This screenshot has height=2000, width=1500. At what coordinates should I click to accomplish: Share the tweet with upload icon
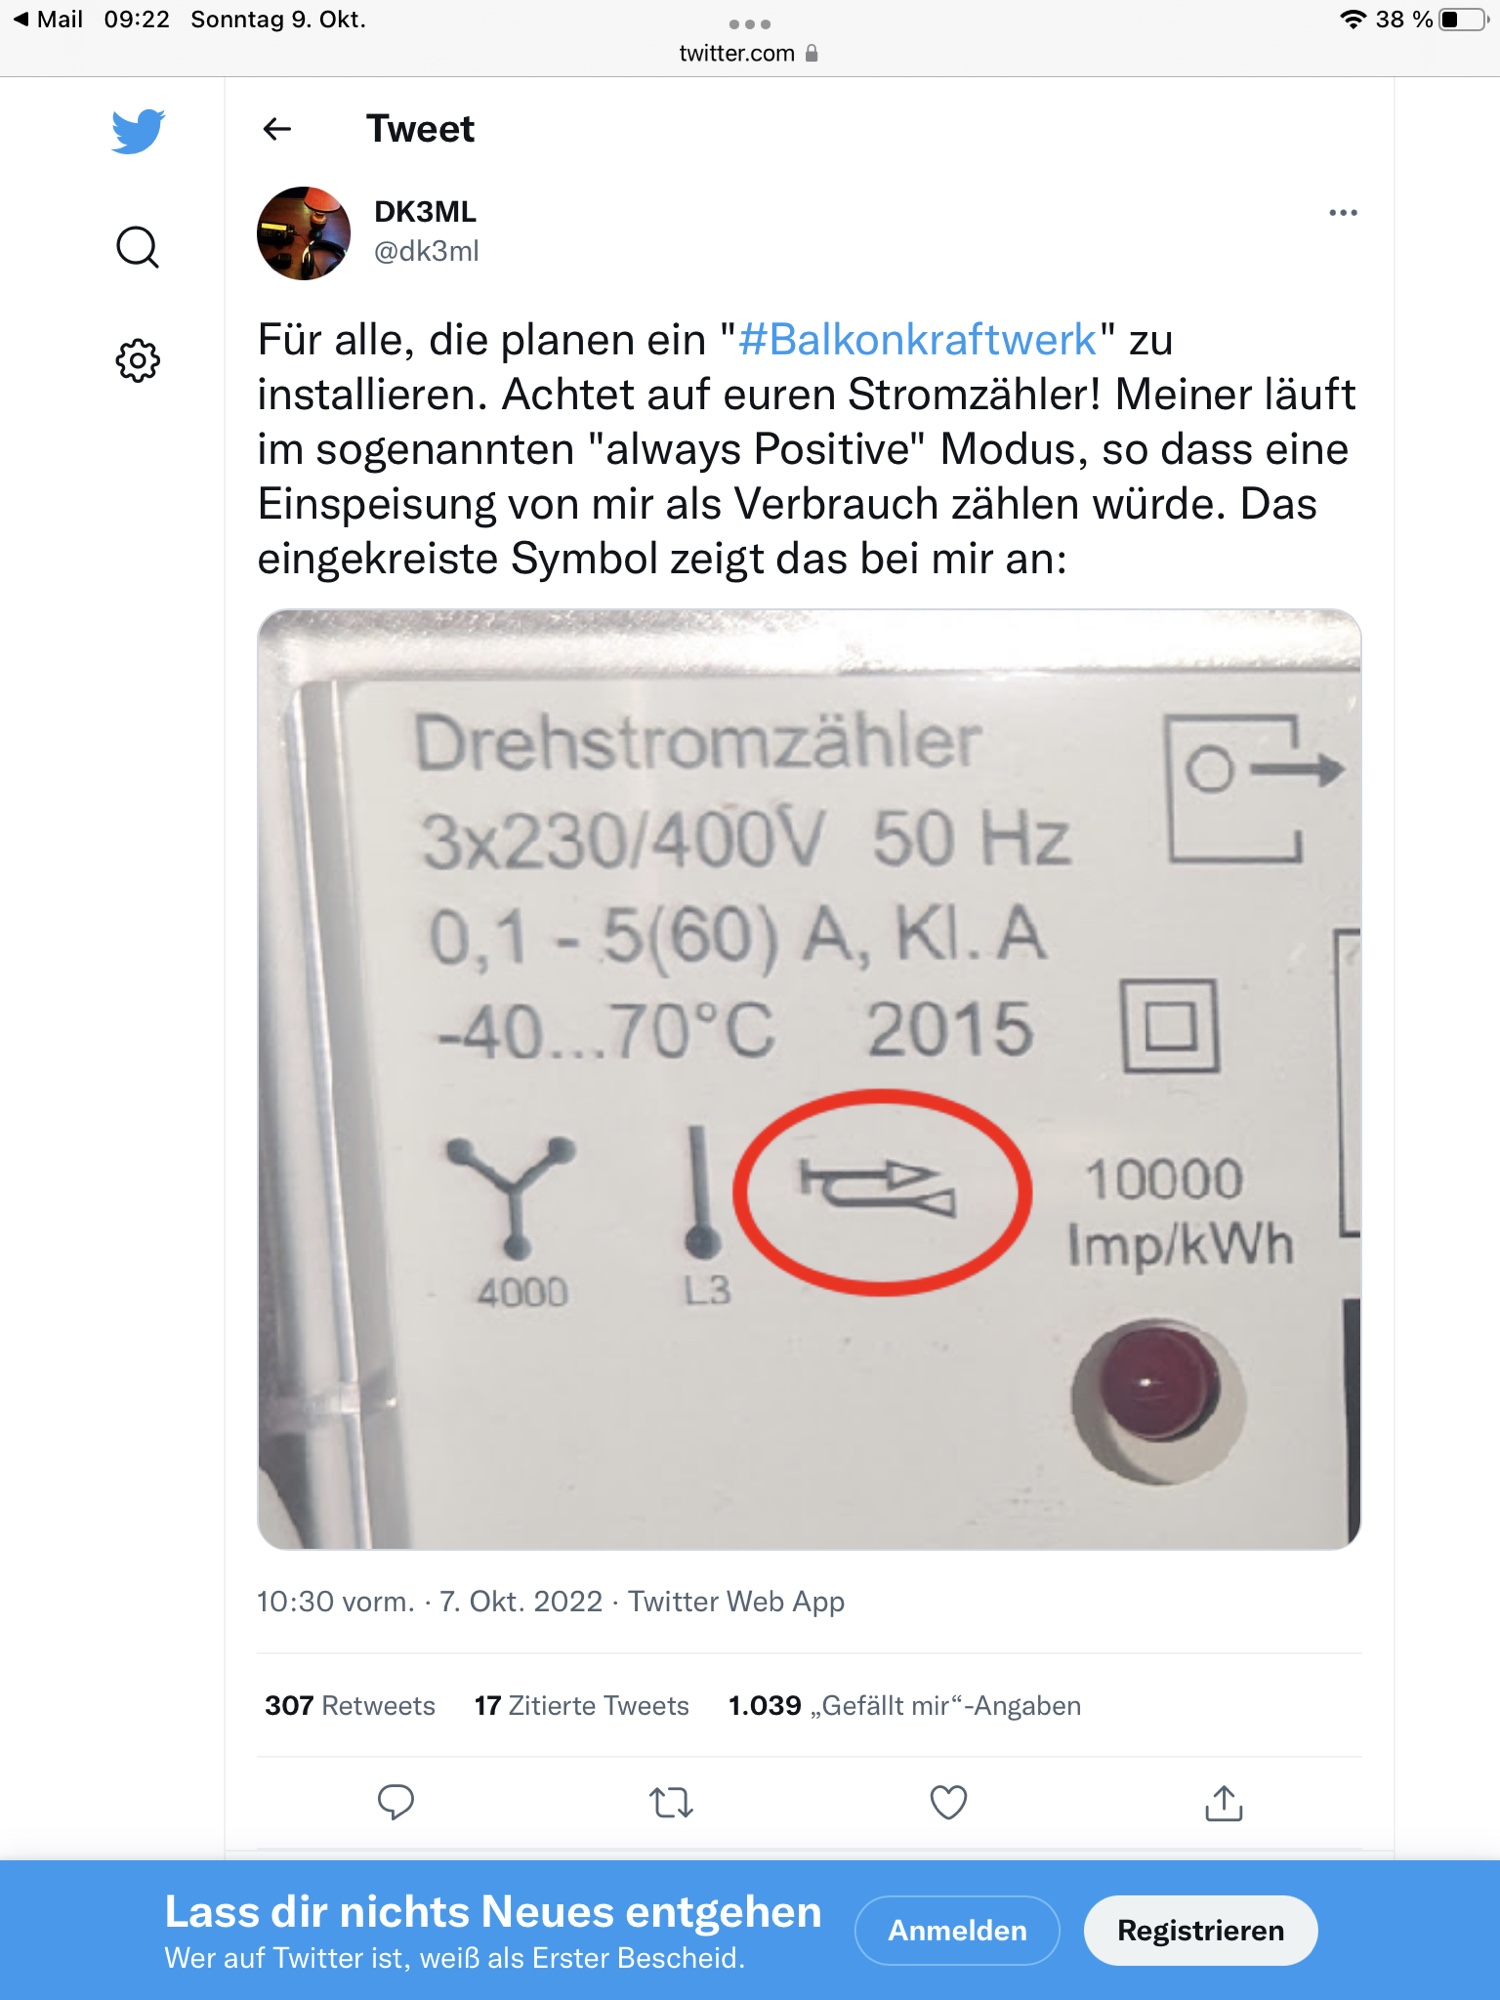(1224, 1802)
